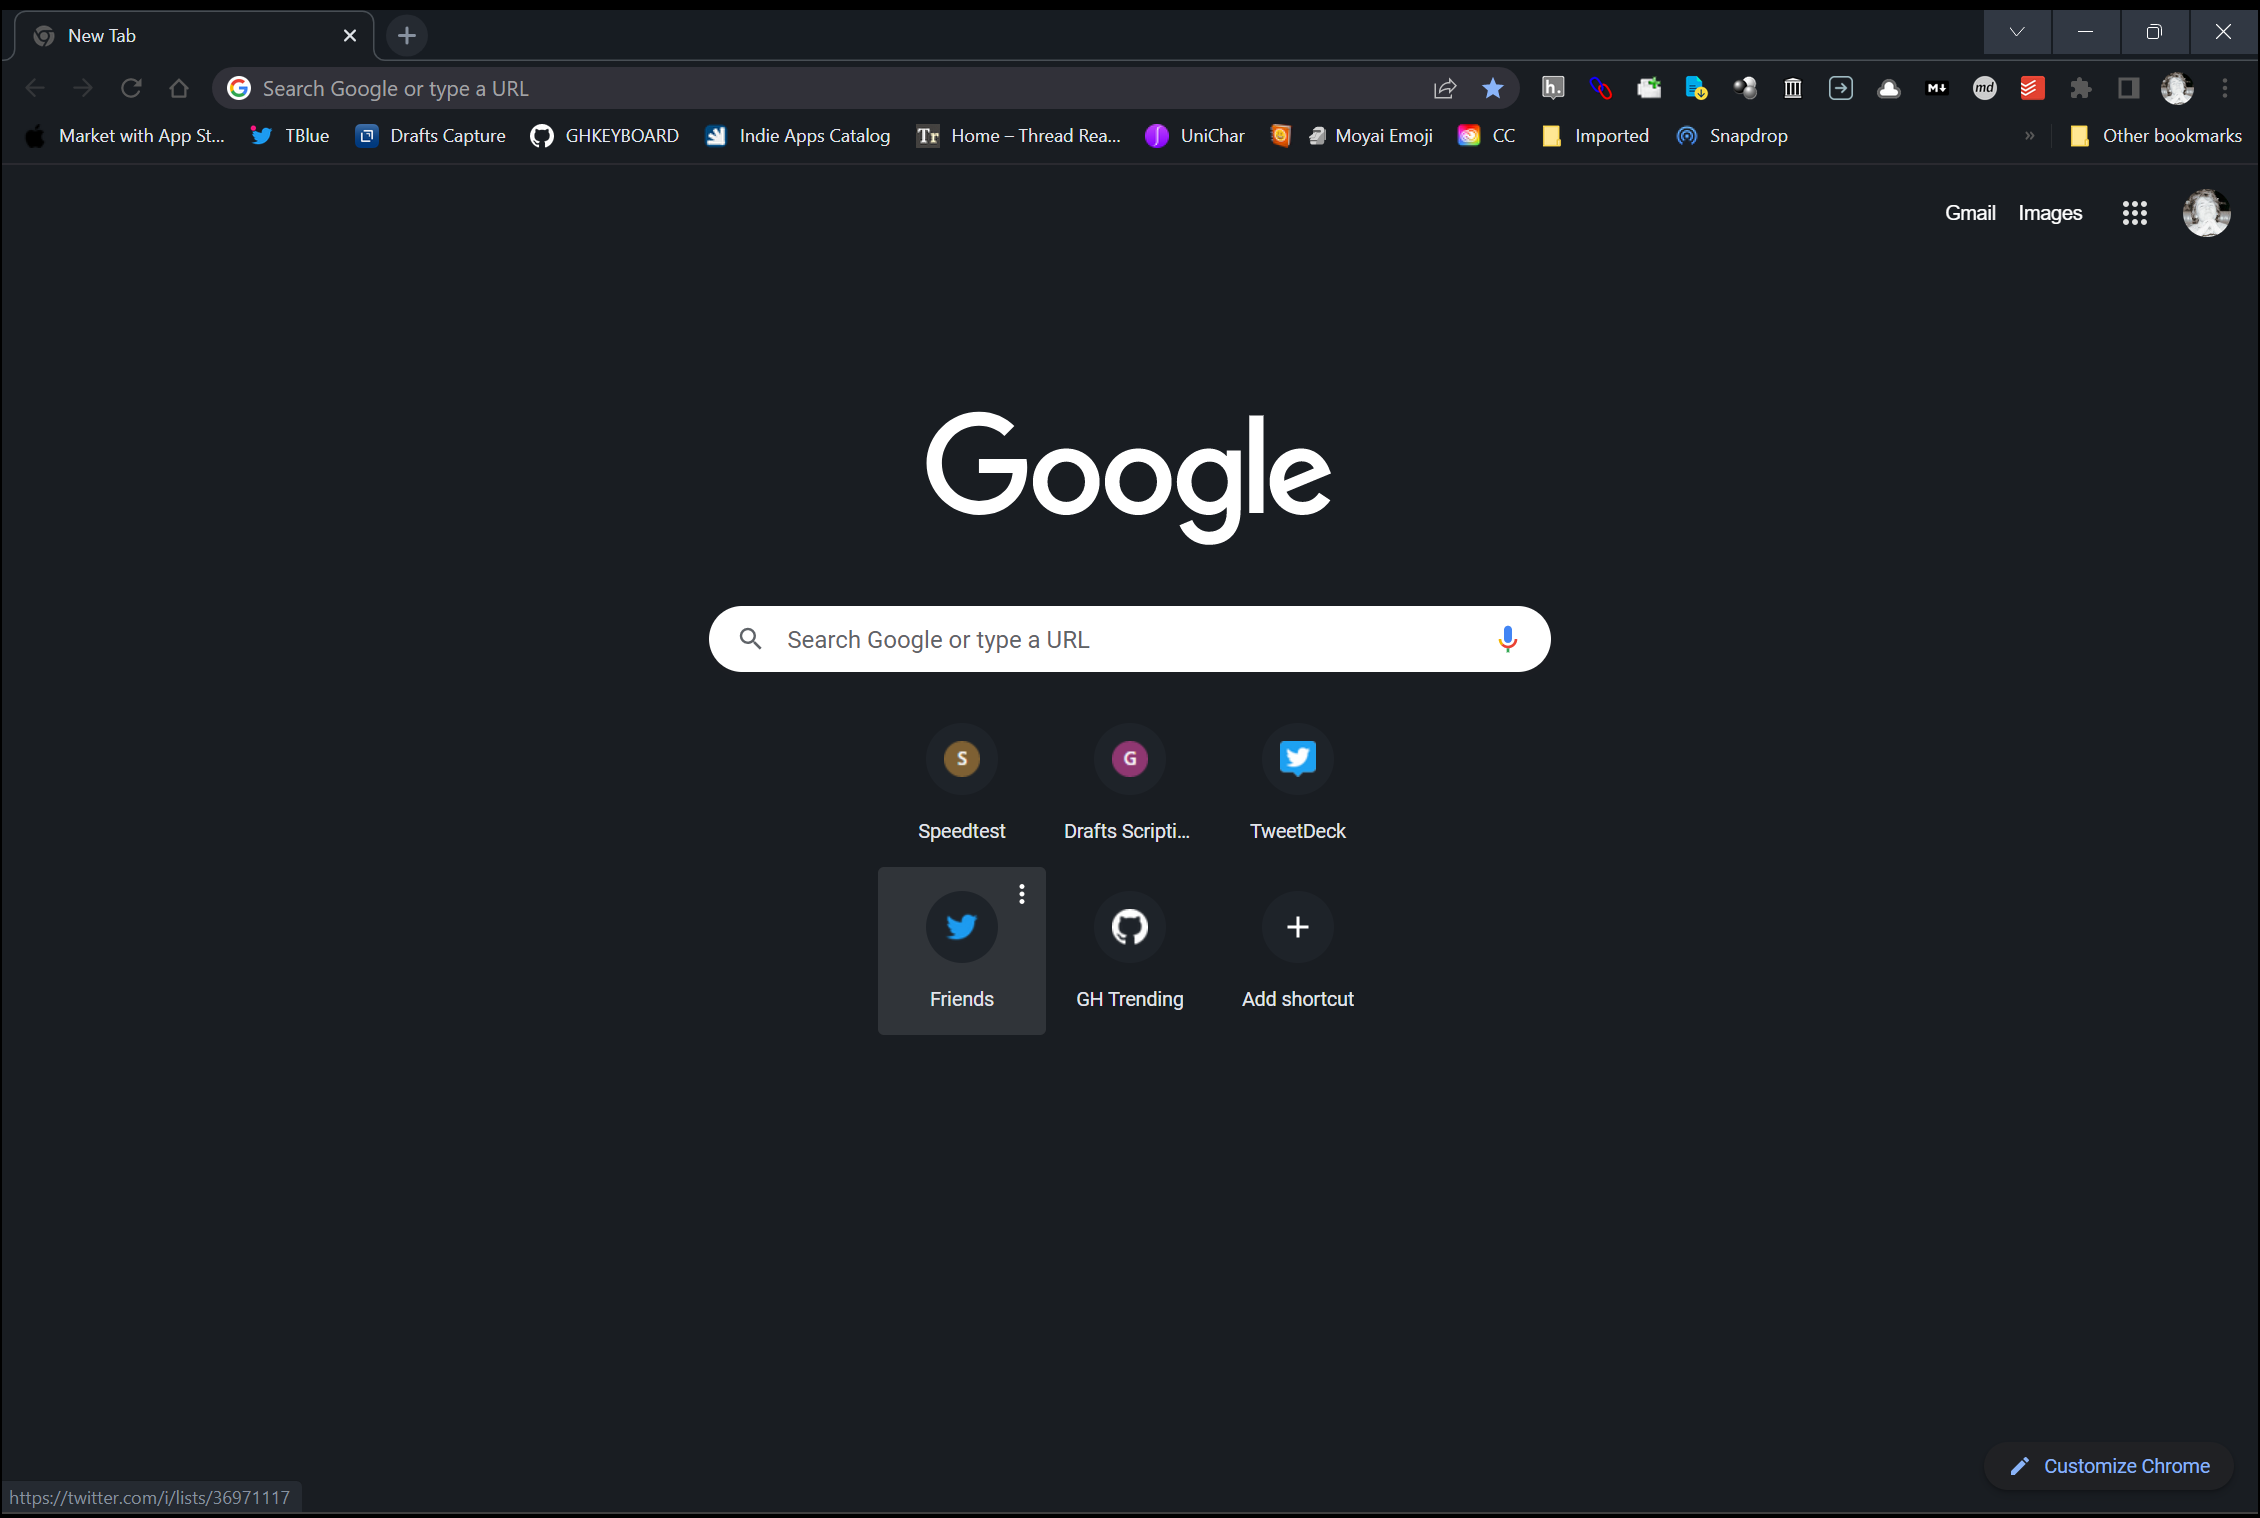Click the md extension icon in the toolbar

point(1984,88)
